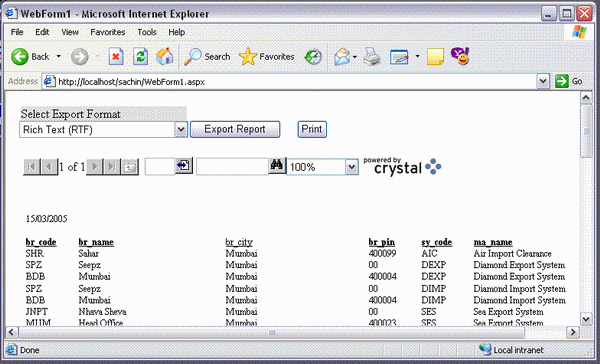This screenshot has width=600, height=364.
Task: Refresh the page with the Refresh icon
Action: [x=140, y=57]
